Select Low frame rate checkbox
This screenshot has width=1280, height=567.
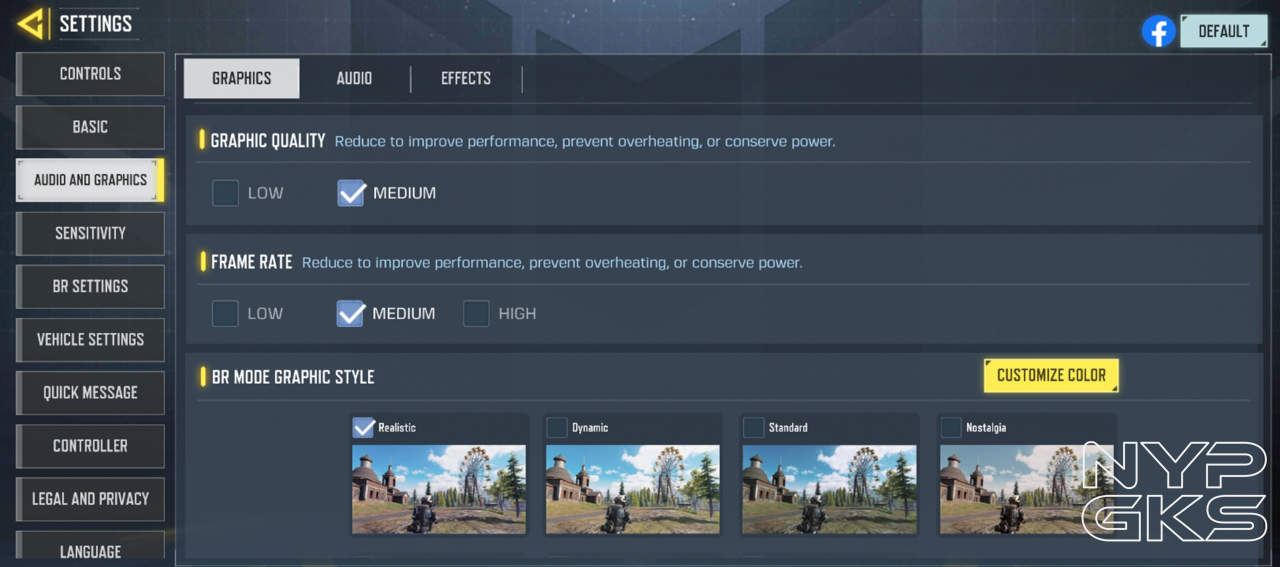(x=225, y=313)
